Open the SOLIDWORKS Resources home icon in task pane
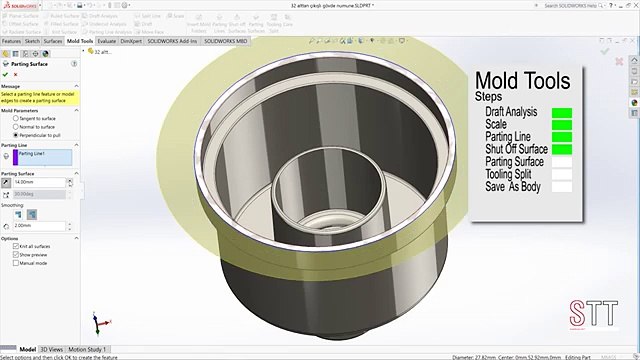640x360 pixels. pos(634,60)
